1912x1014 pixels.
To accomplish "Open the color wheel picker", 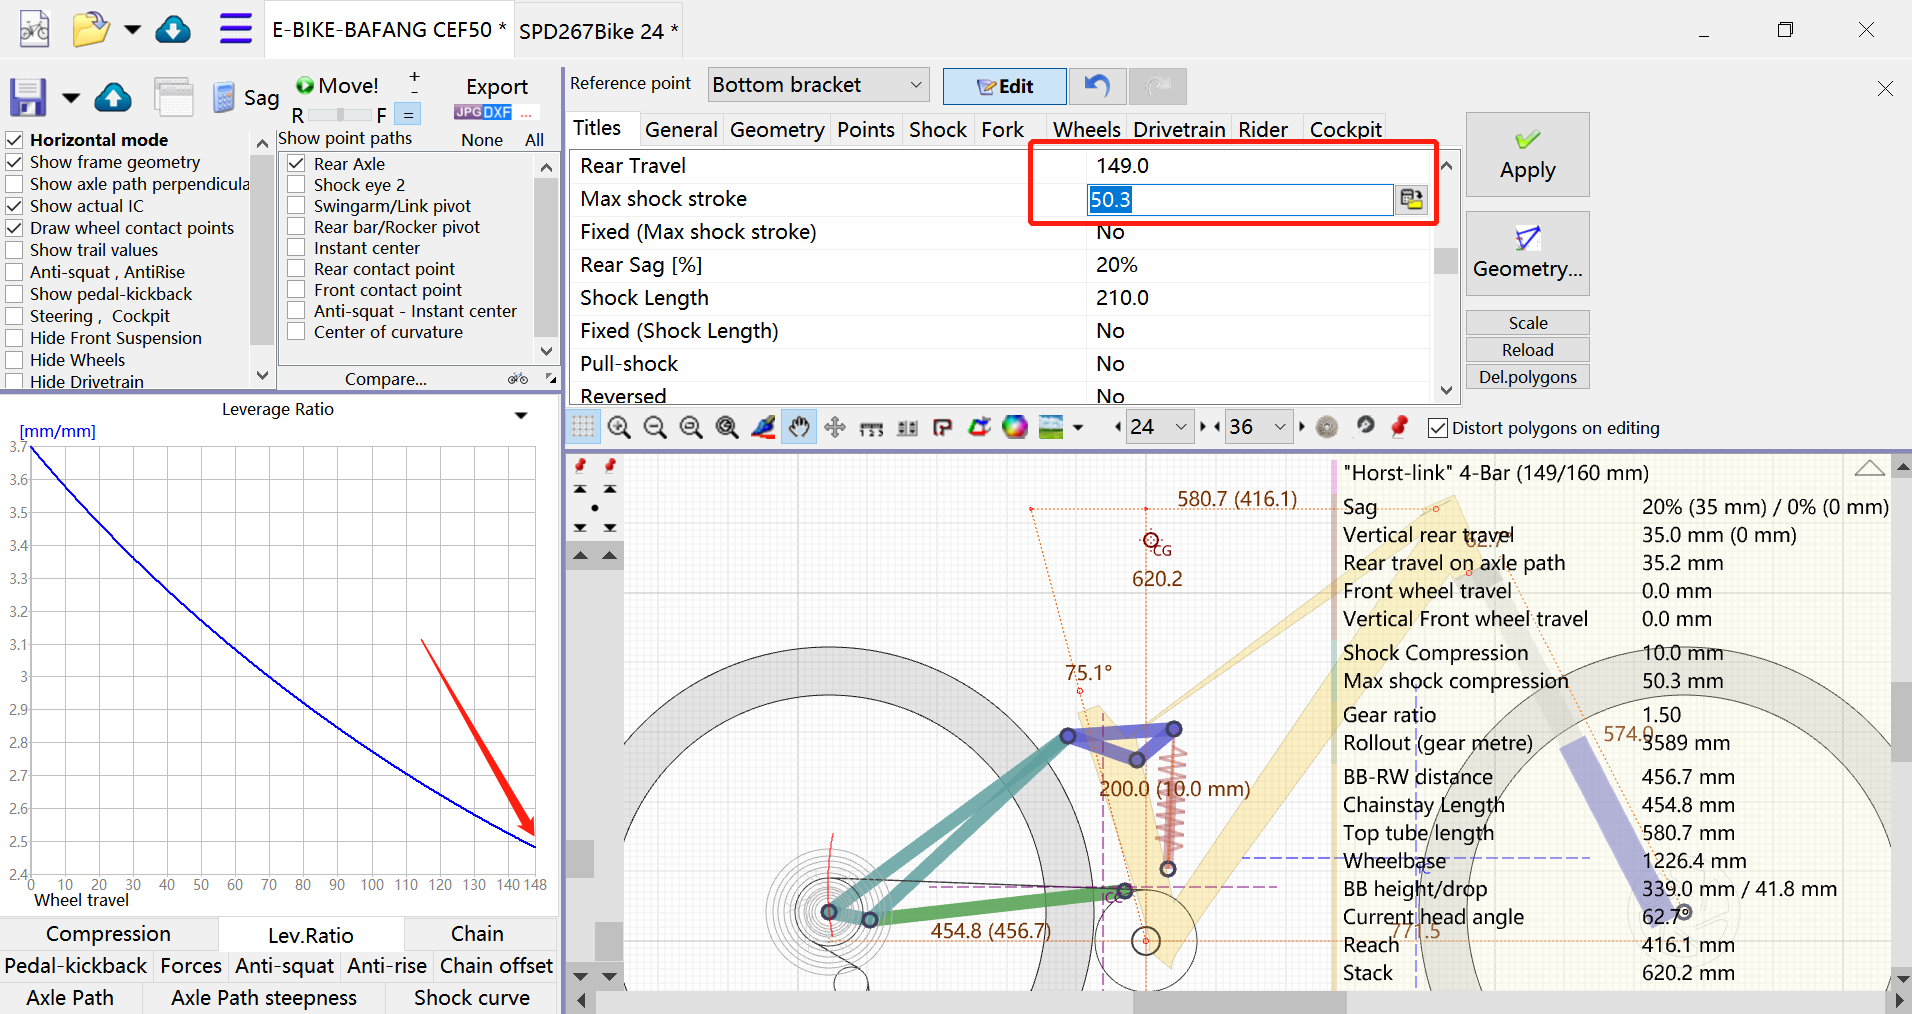I will [1015, 428].
